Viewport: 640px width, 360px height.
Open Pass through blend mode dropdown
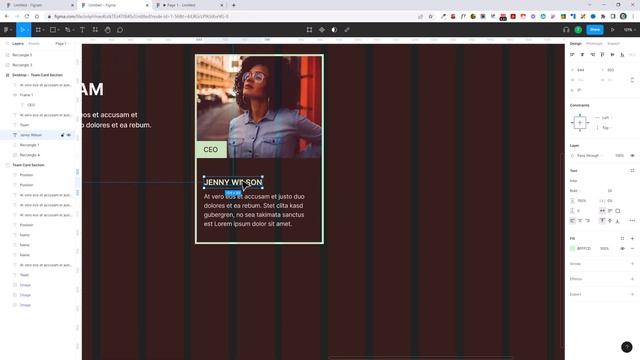coord(589,156)
